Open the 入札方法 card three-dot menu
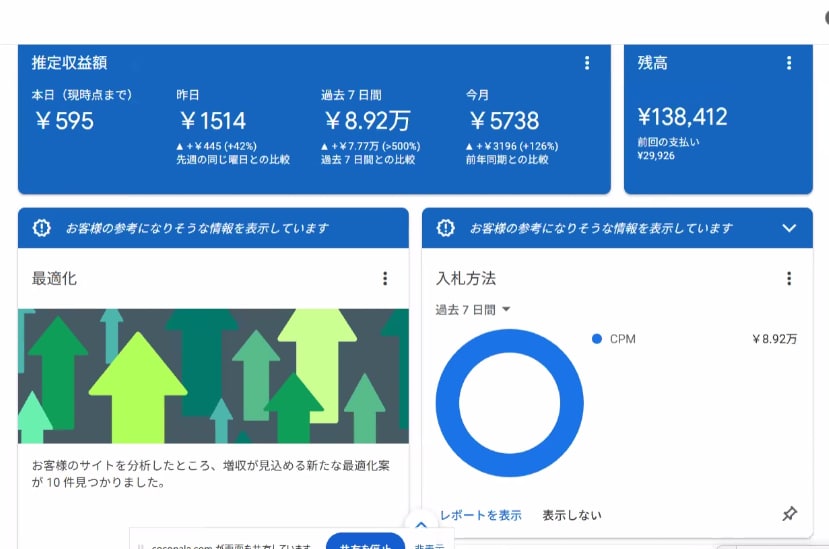This screenshot has height=549, width=829. (x=789, y=279)
